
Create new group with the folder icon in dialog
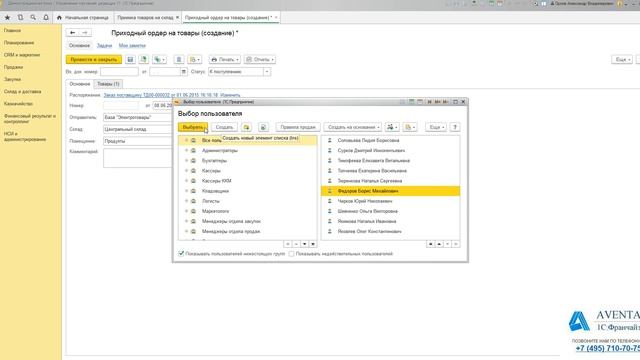pos(246,127)
